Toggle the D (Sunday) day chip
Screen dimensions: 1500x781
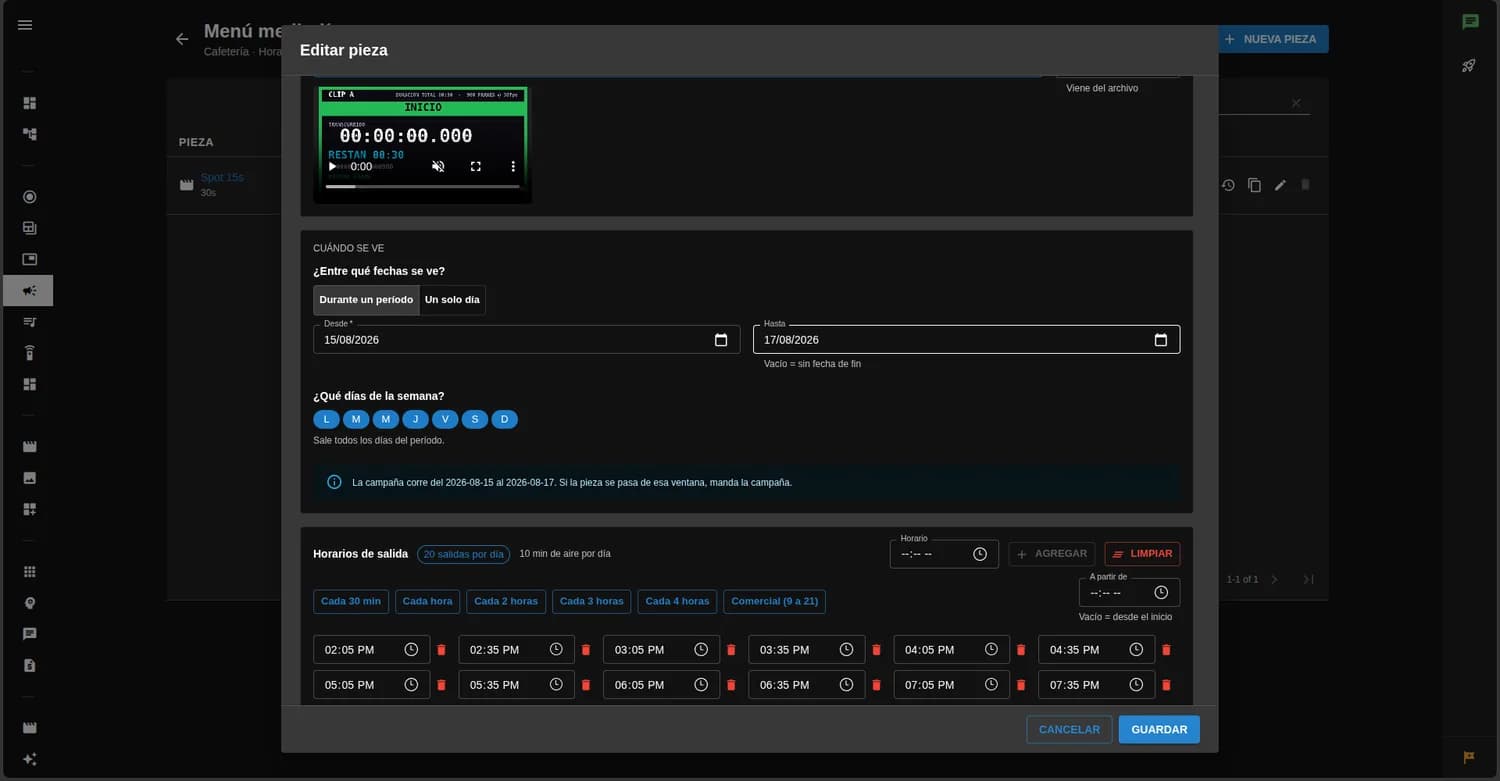click(x=504, y=419)
